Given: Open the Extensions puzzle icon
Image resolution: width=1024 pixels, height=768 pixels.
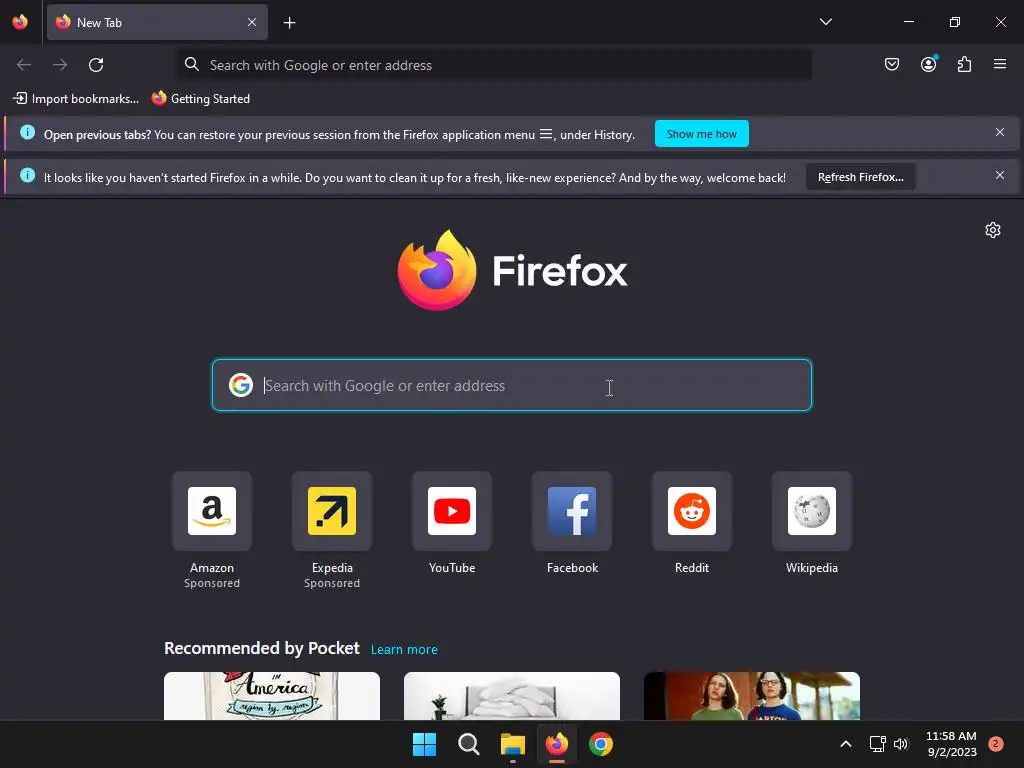Looking at the screenshot, I should pyautogui.click(x=964, y=64).
